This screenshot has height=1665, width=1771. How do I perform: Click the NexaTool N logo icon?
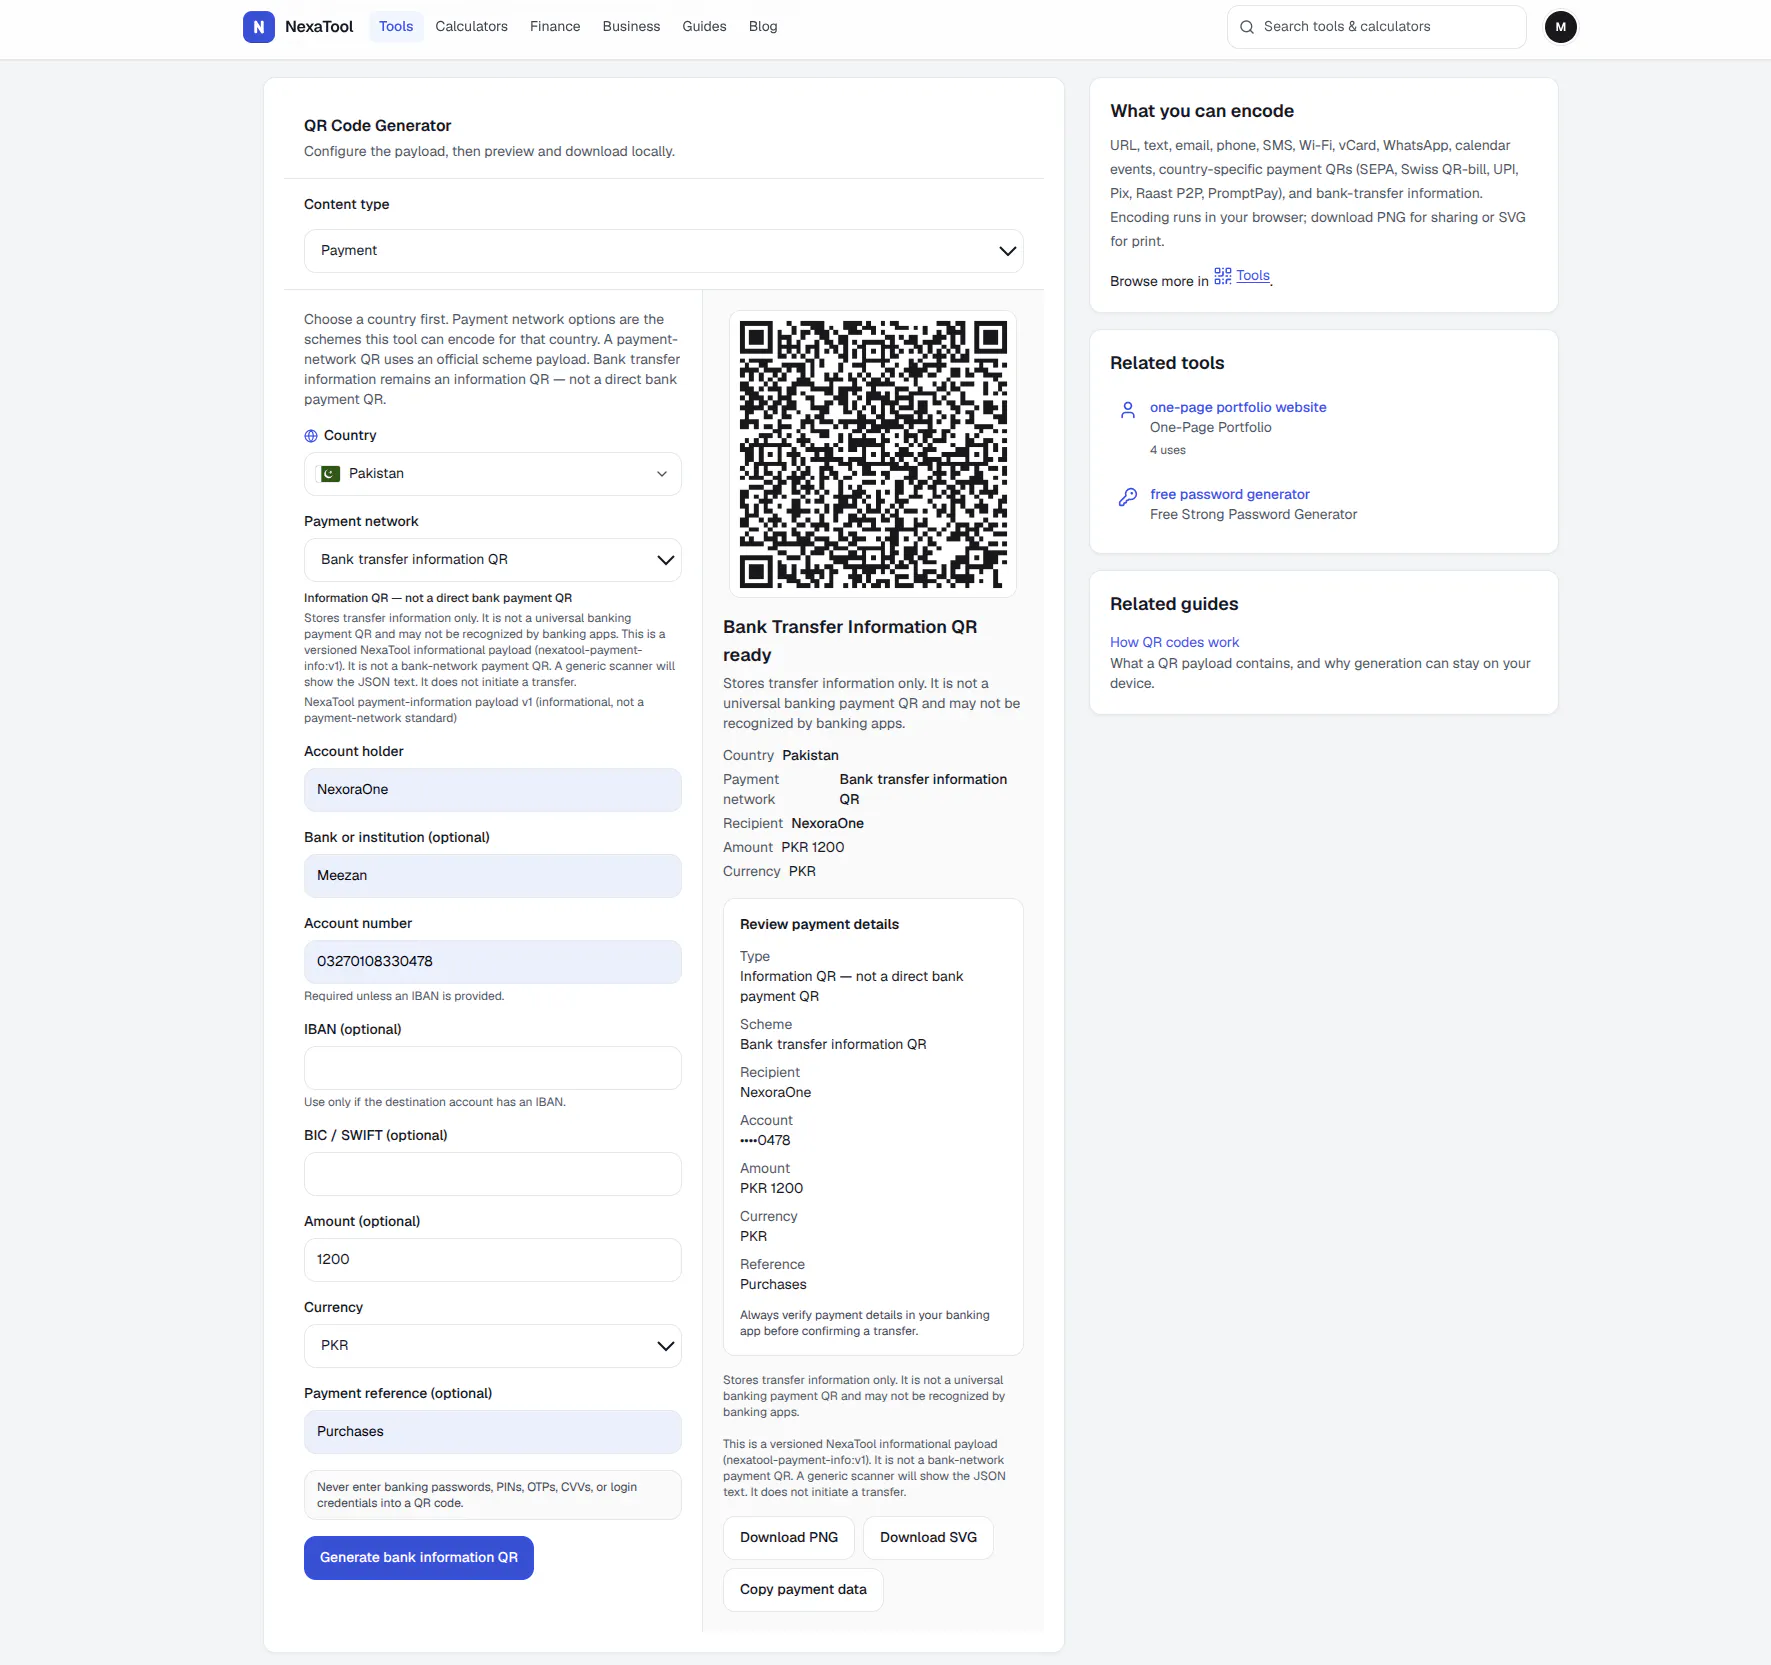[259, 27]
